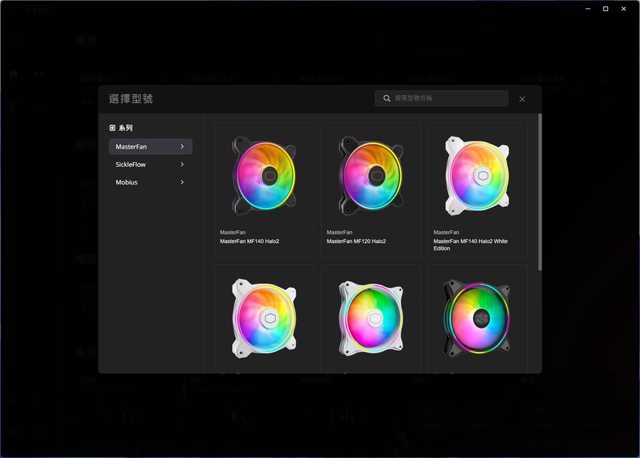The image size is (640, 458).
Task: Select the MasterFan series
Action: tap(140, 147)
